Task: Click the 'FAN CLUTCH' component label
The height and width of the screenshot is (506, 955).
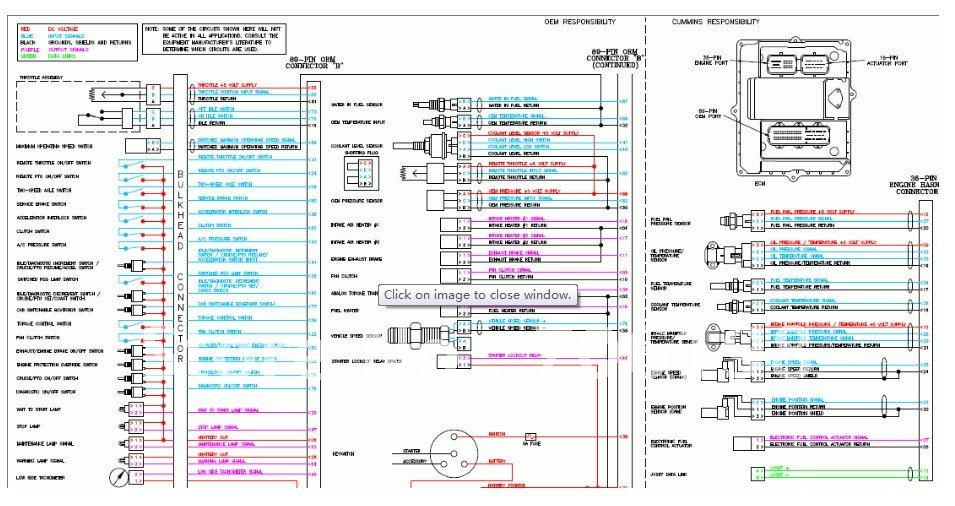Action: (x=344, y=276)
